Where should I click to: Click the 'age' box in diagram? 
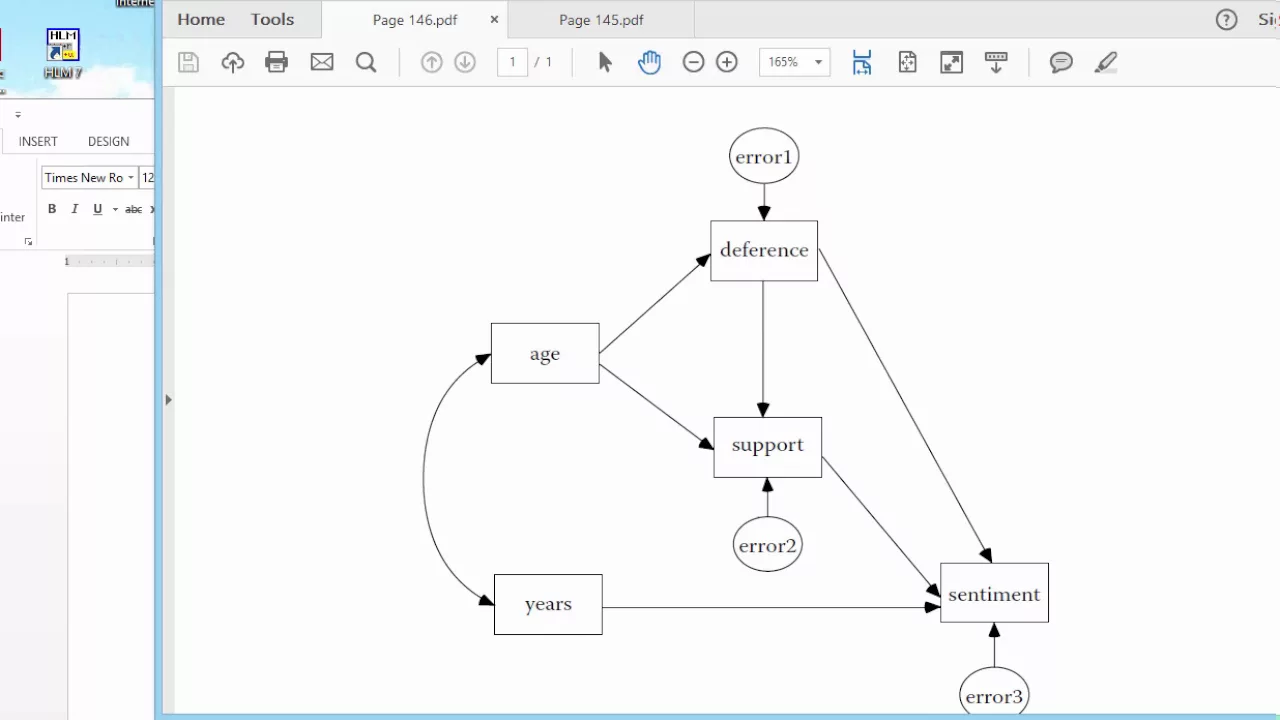(x=545, y=353)
